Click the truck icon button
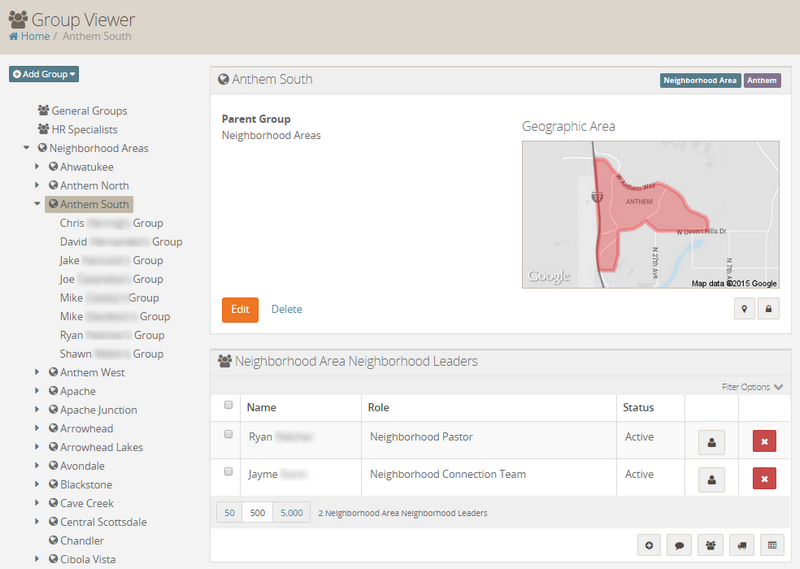The height and width of the screenshot is (569, 800). 741,545
